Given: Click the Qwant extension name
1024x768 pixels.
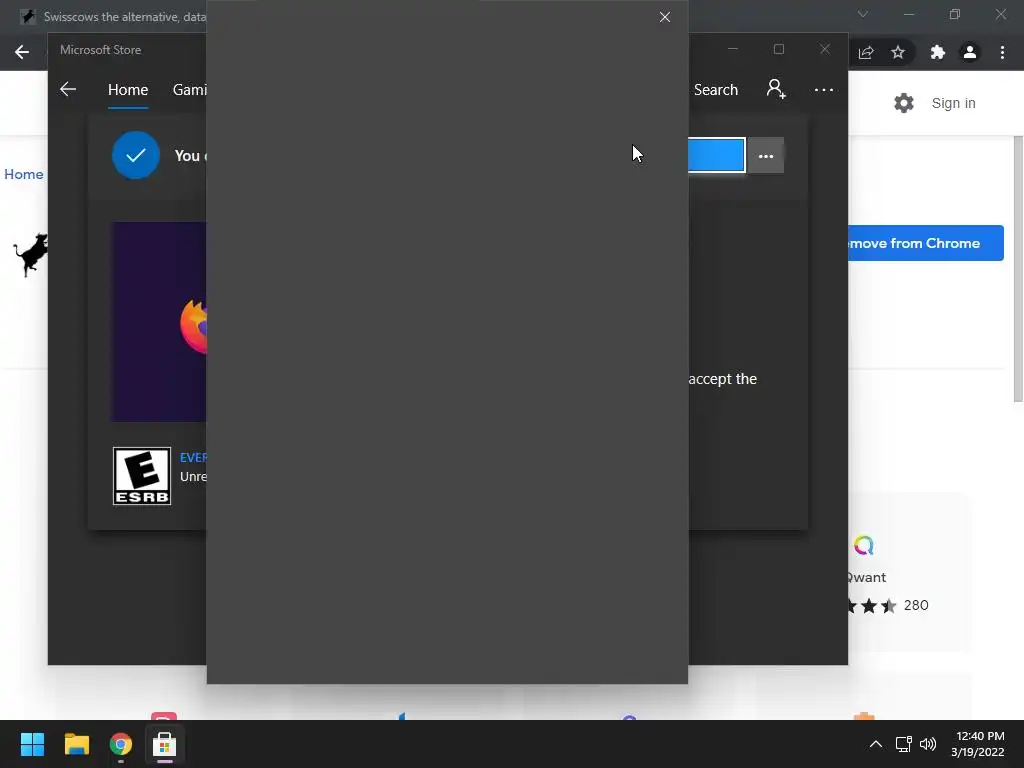Looking at the screenshot, I should point(867,577).
